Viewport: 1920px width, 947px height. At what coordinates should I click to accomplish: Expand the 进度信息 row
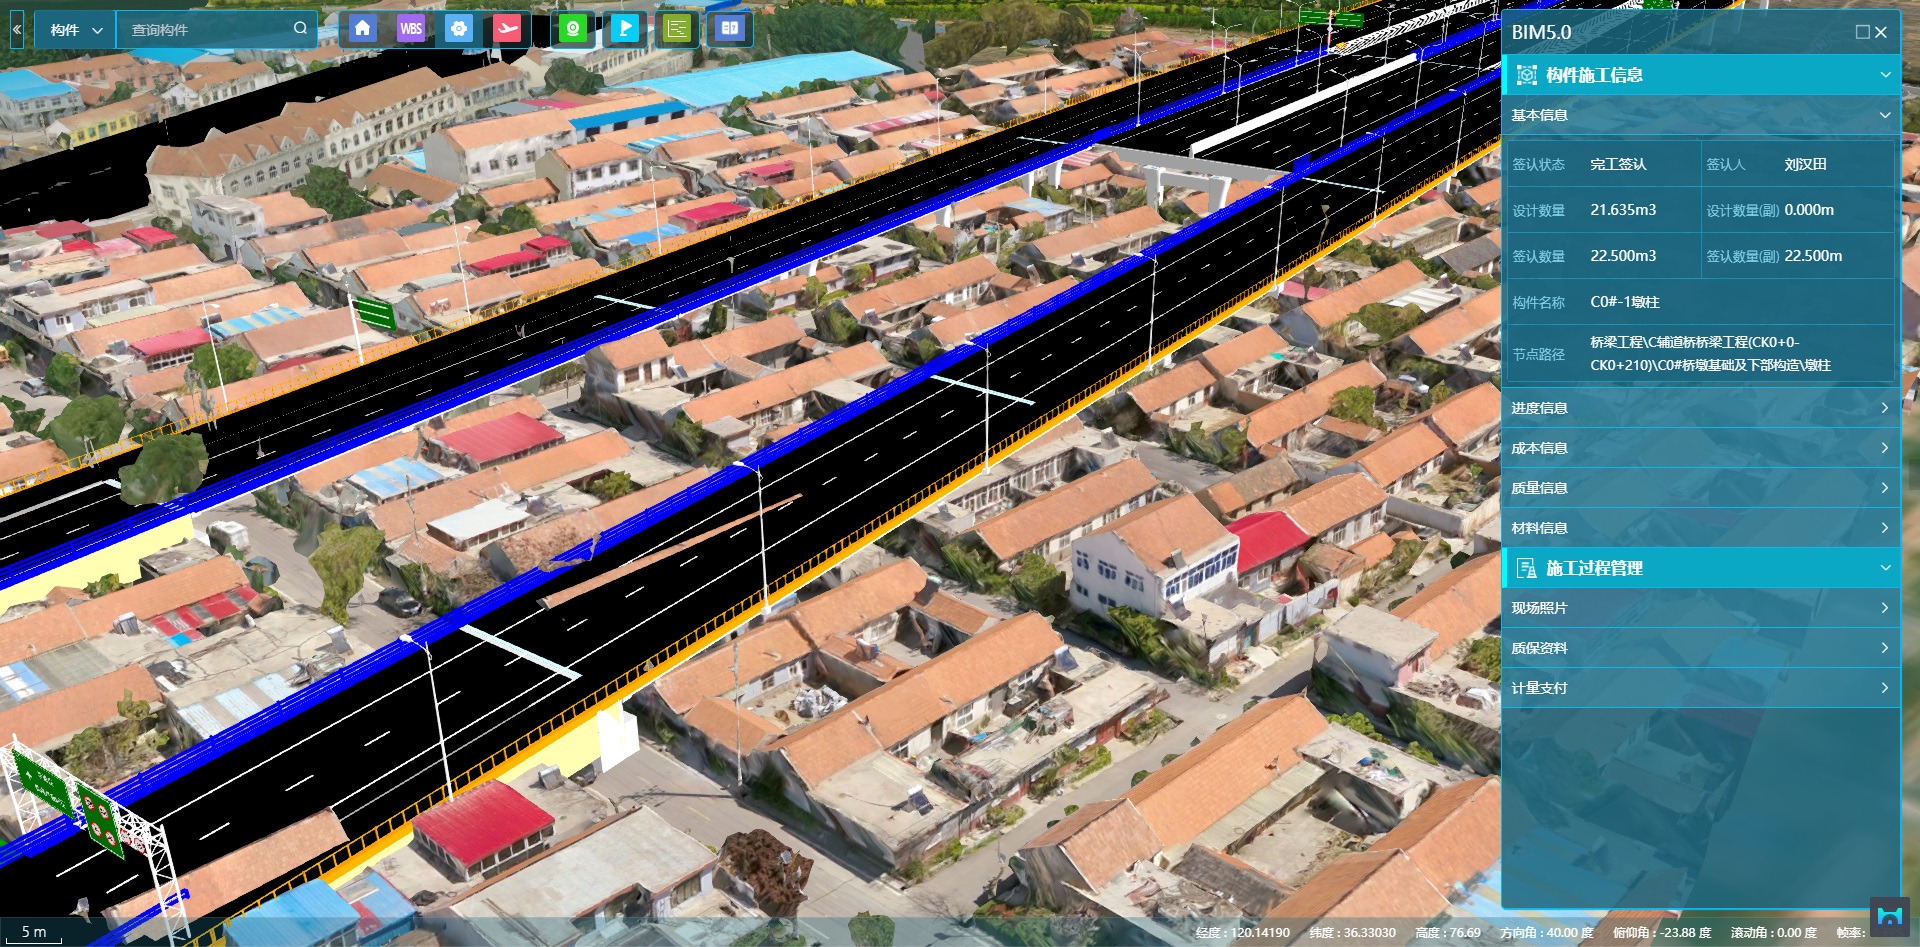[x=1700, y=408]
